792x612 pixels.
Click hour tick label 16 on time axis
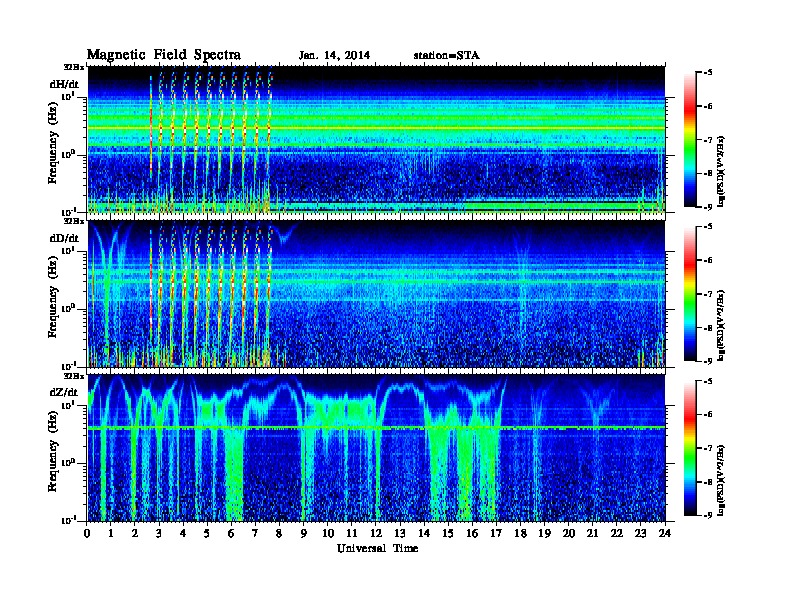coord(472,533)
